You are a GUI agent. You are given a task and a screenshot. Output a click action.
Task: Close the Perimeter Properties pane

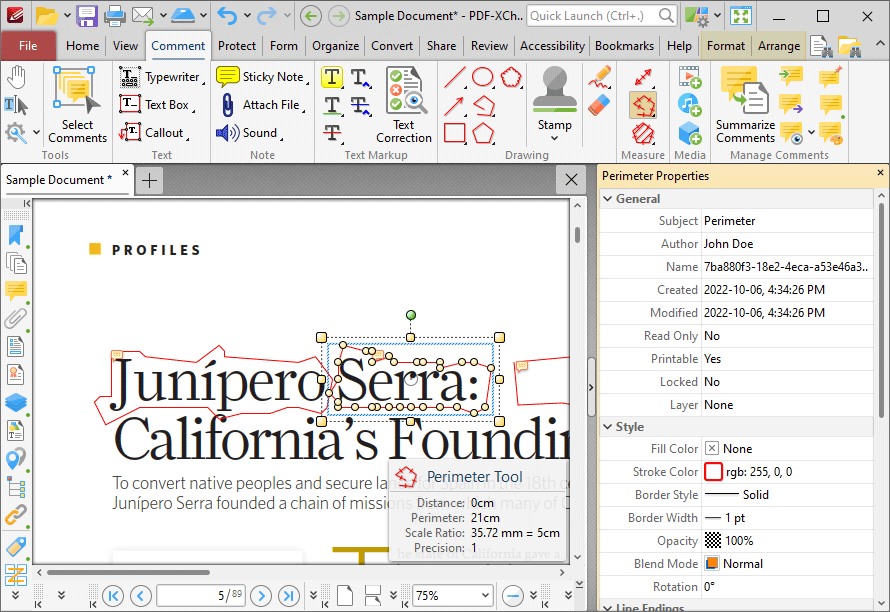pyautogui.click(x=880, y=173)
